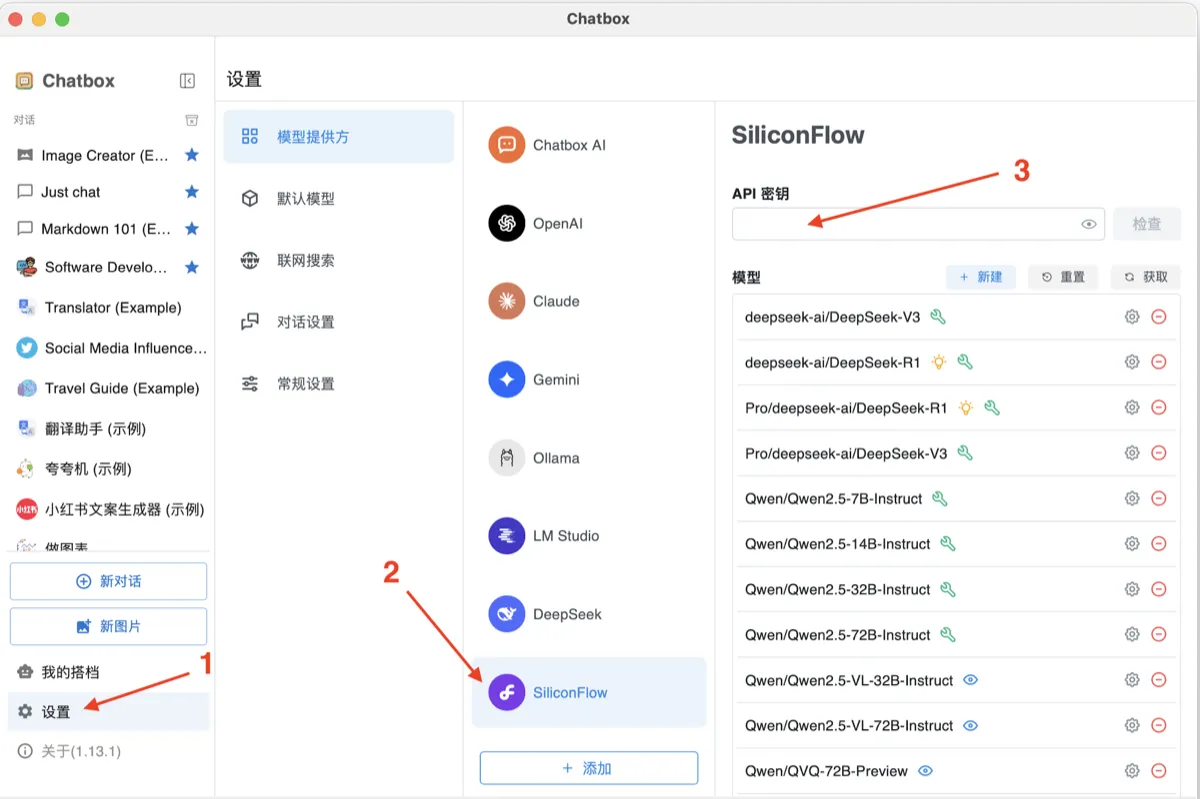Open settings gear for Qwen/Qwen2.5-32B-Instruct
The image size is (1200, 799).
(1132, 589)
